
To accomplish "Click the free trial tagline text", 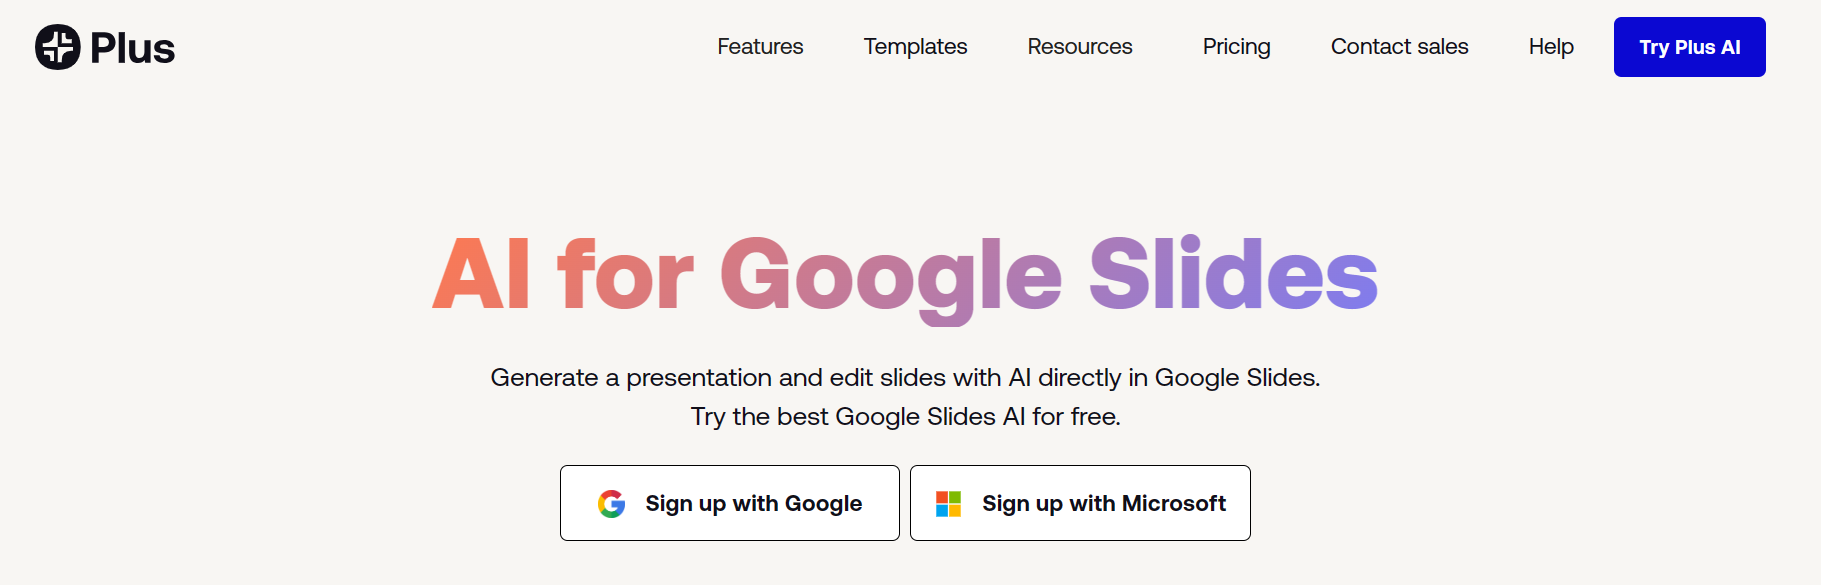I will point(905,416).
